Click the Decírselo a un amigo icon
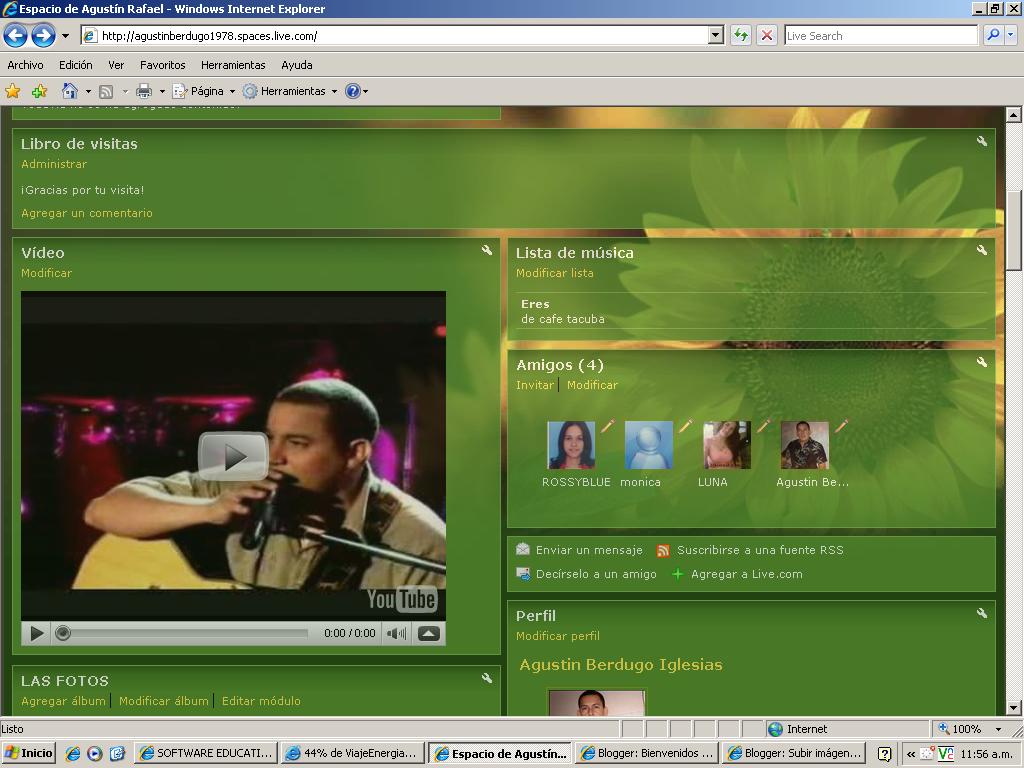Screen dimensions: 1024x768 tap(523, 574)
